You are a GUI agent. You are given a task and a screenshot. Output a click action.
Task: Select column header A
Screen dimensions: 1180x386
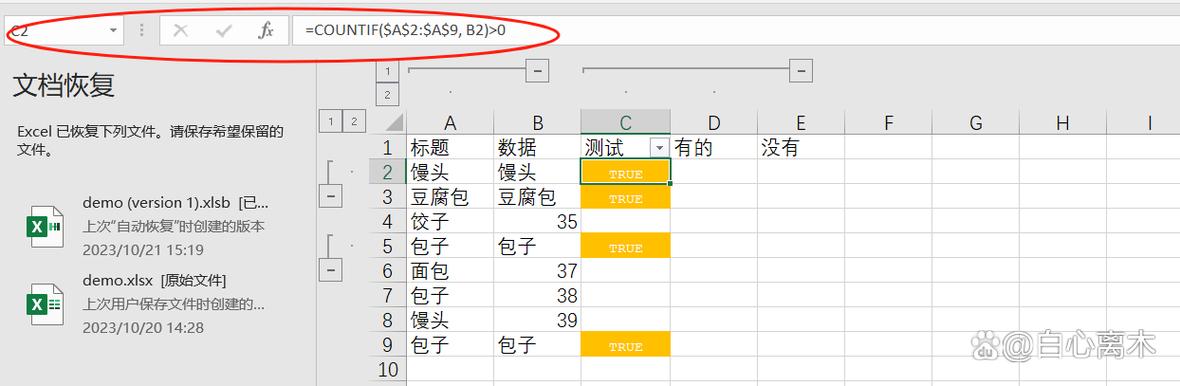(450, 123)
